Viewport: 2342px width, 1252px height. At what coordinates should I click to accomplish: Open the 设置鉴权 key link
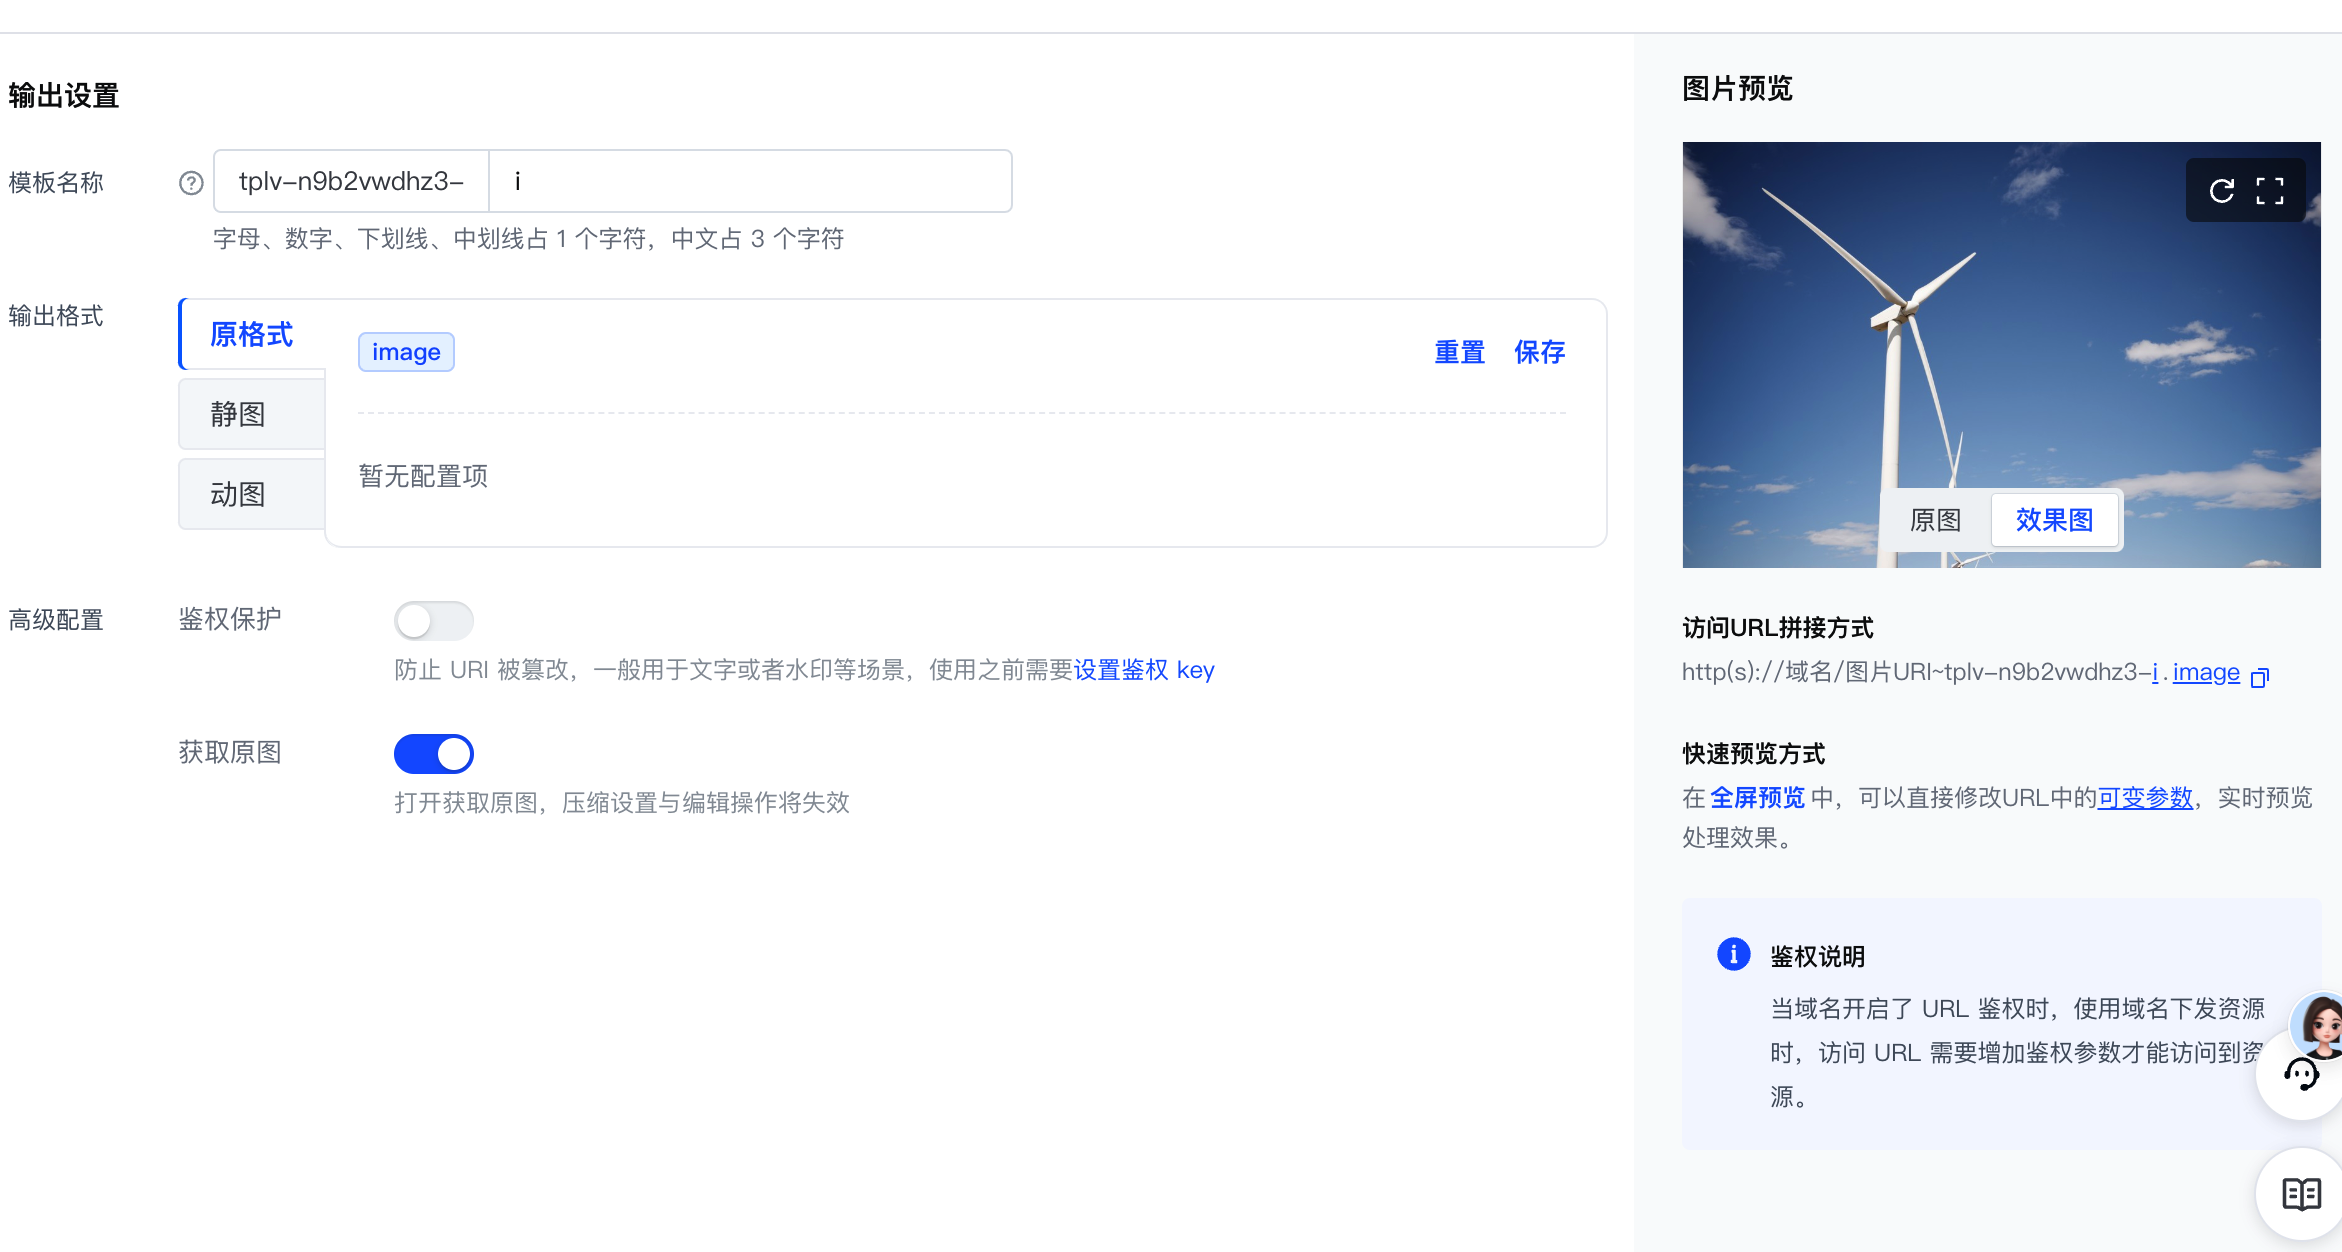(x=1143, y=670)
